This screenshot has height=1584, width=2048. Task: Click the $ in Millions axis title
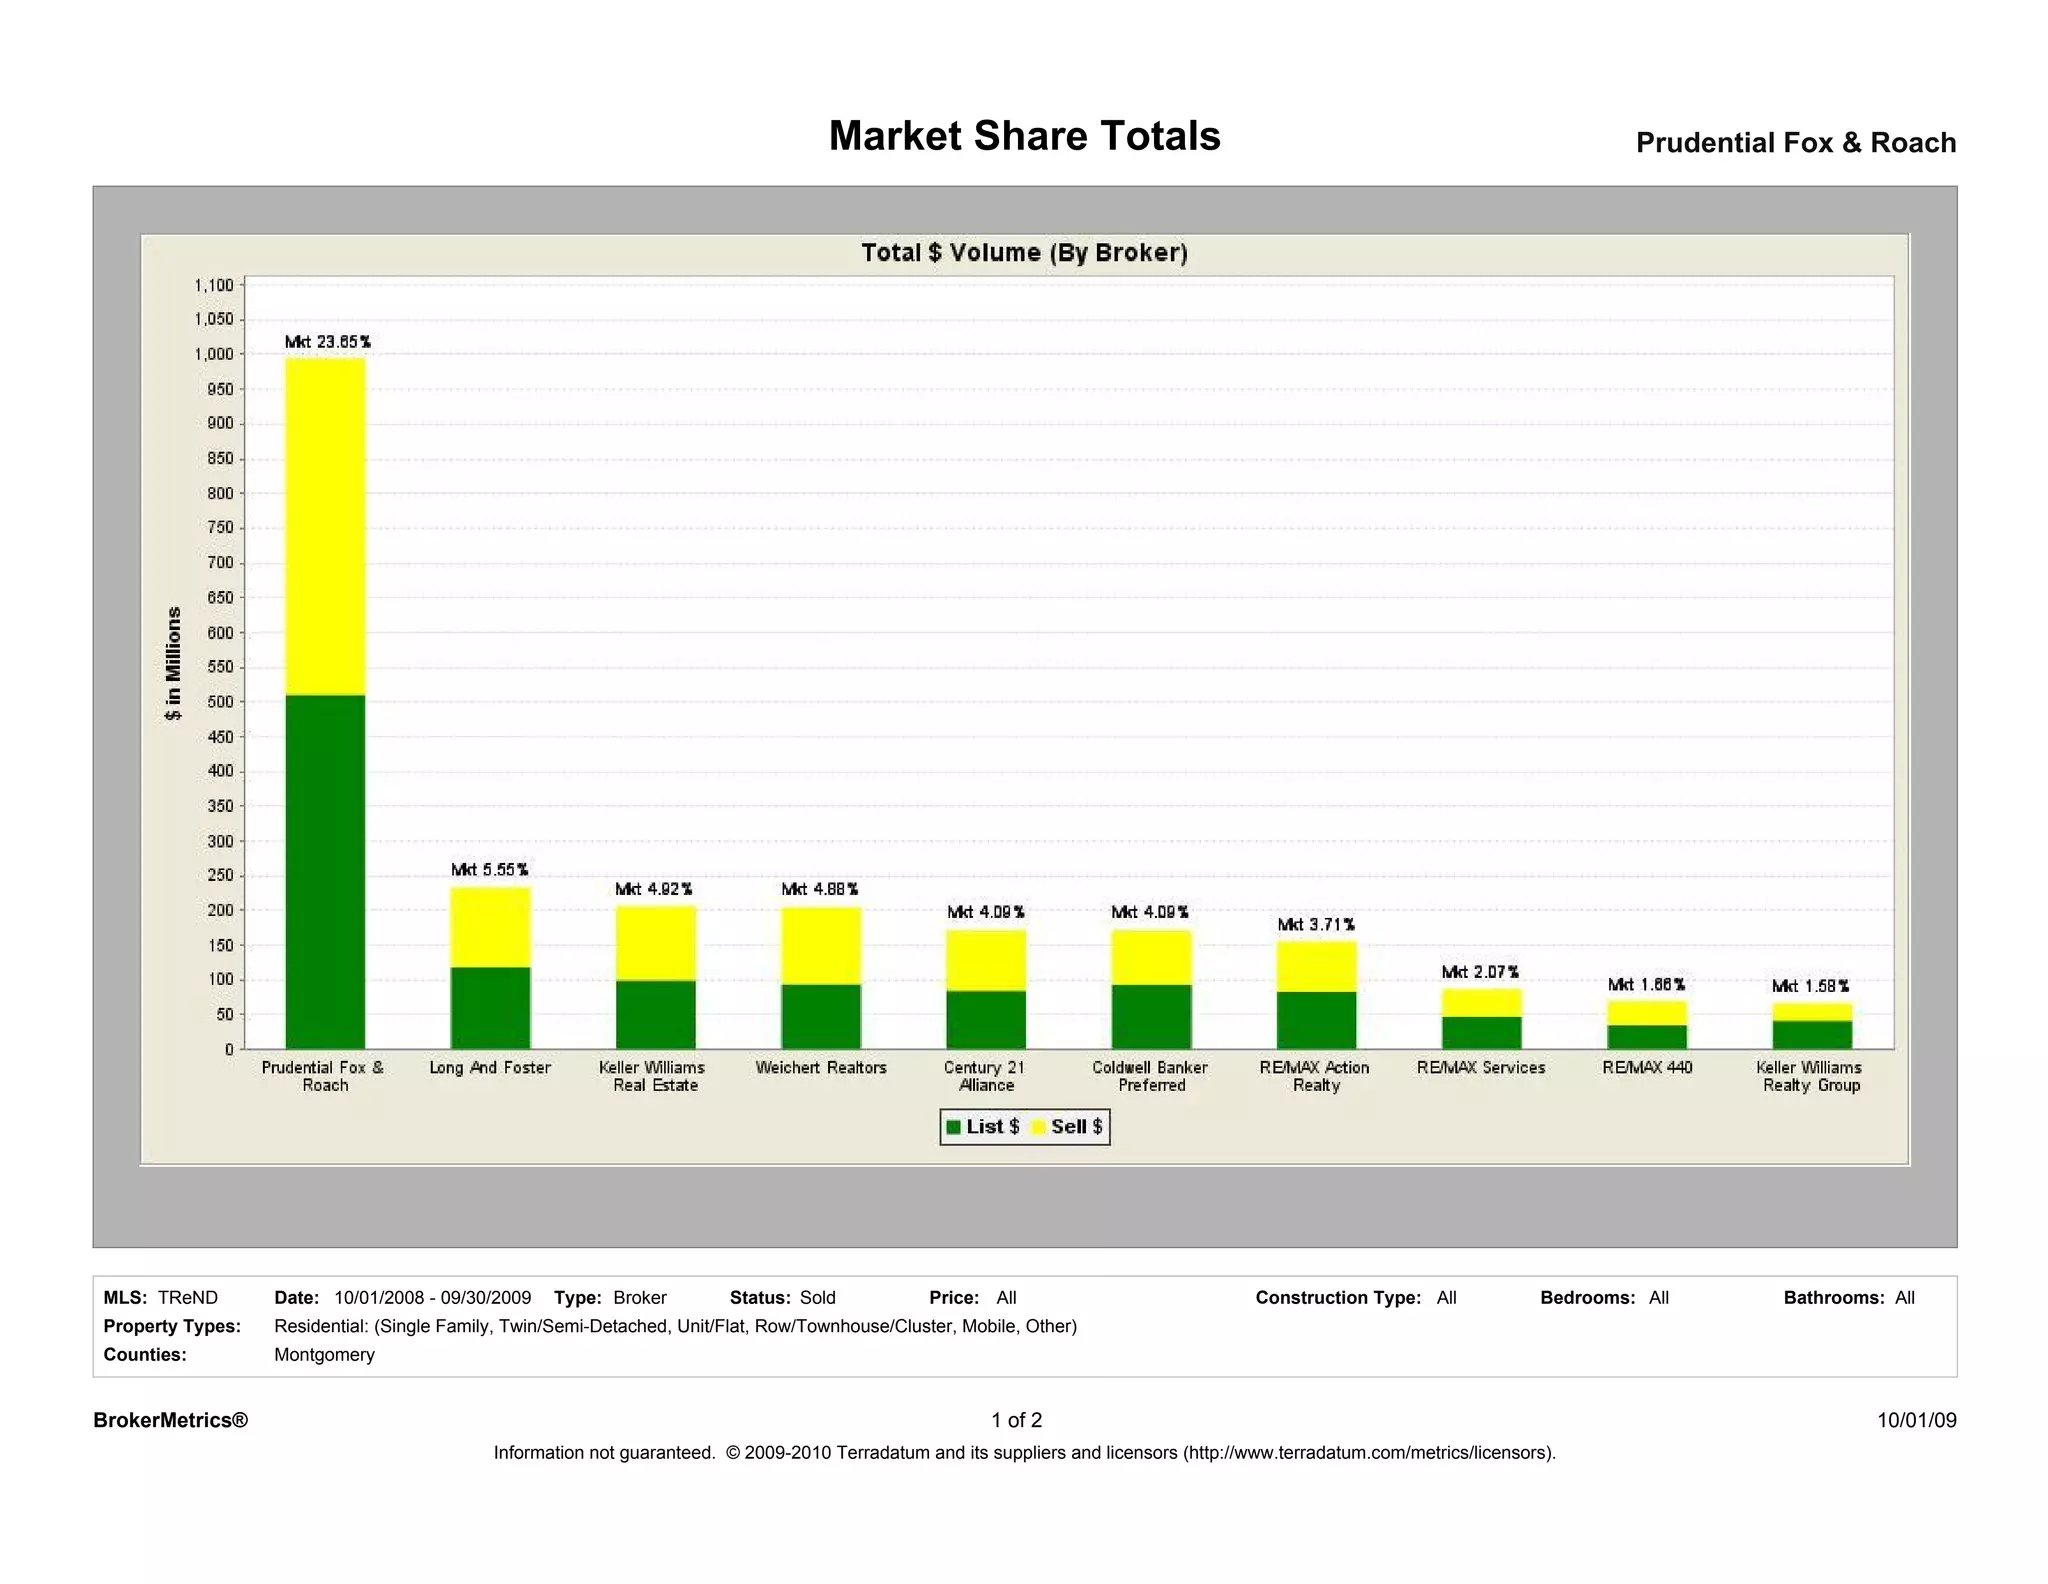[174, 664]
